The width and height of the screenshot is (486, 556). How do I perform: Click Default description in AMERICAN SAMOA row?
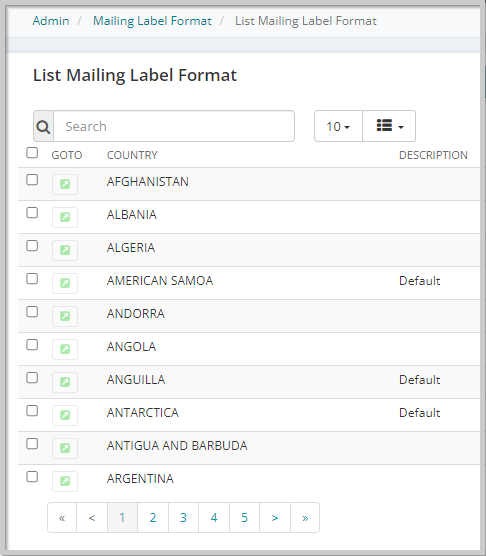pos(420,280)
